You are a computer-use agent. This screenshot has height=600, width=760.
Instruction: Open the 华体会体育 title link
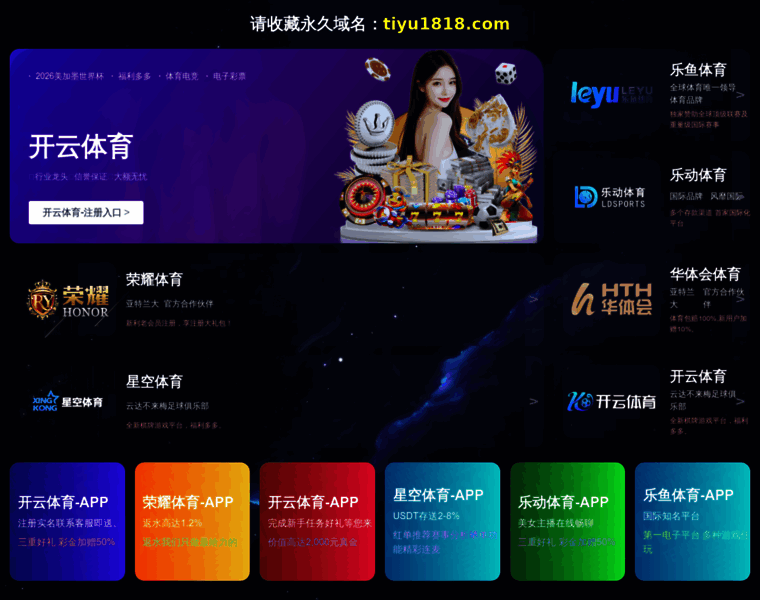pos(705,274)
